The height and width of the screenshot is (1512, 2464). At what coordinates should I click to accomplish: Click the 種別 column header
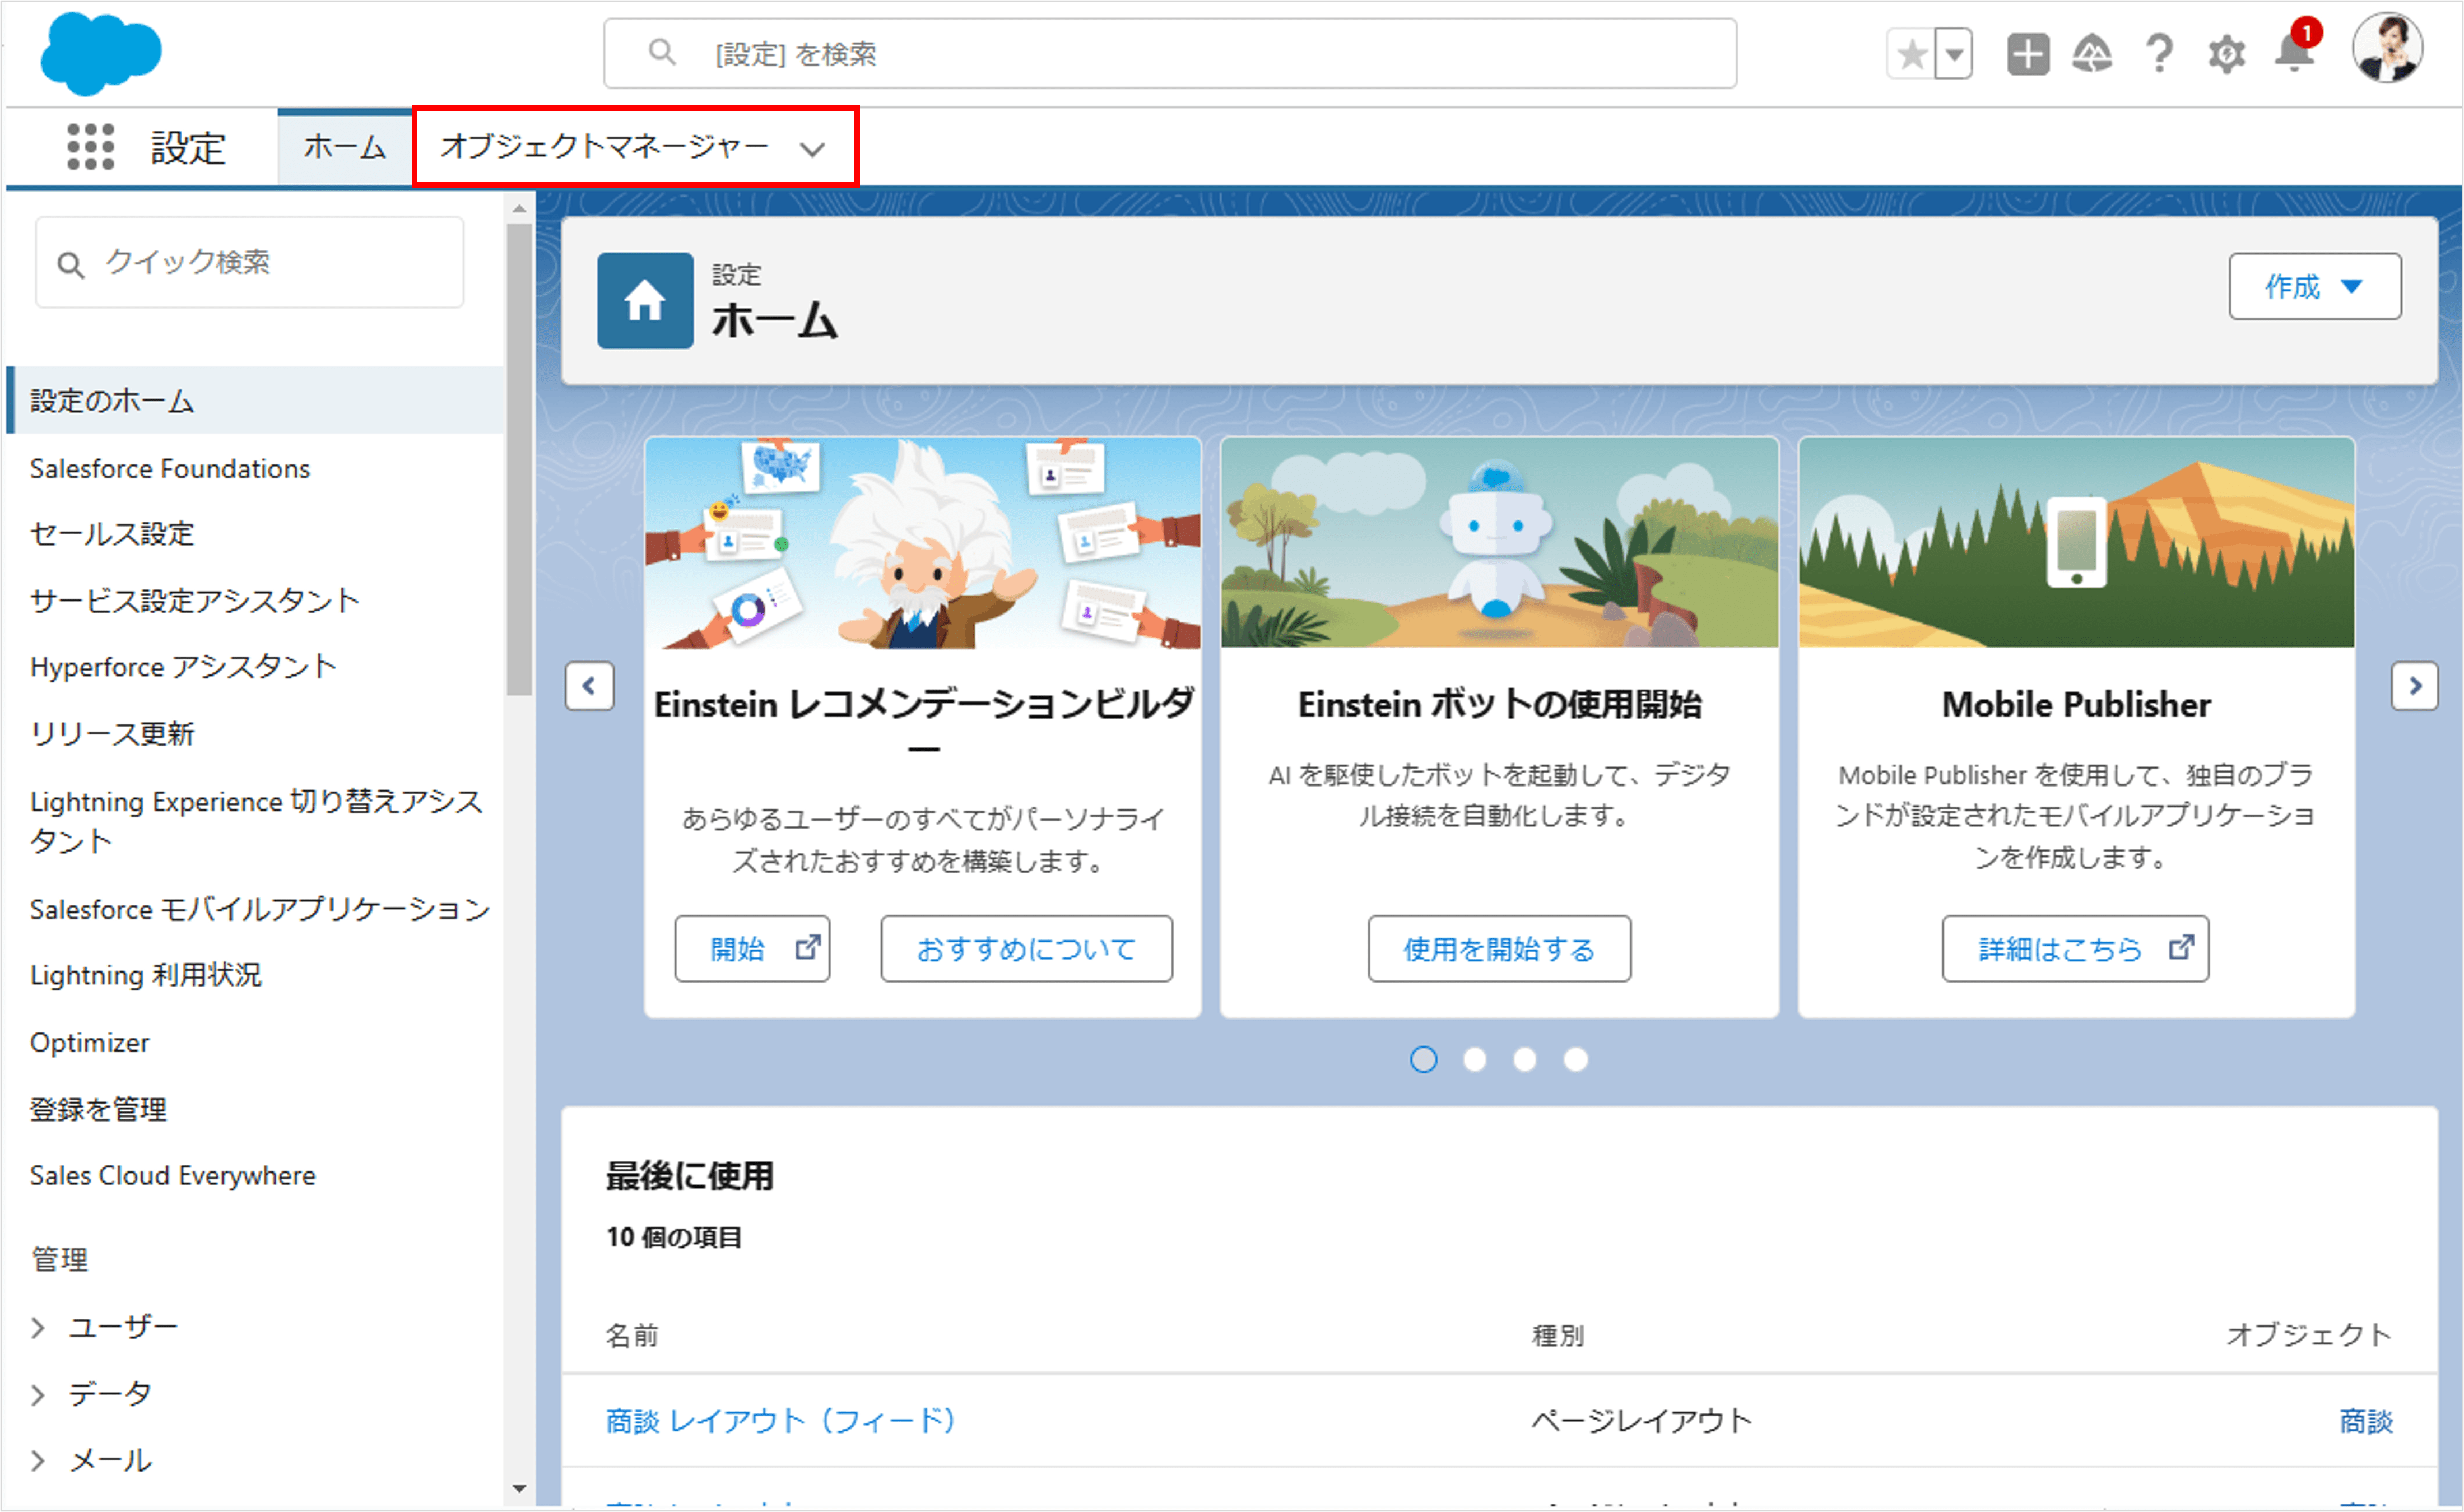[x=1558, y=1336]
